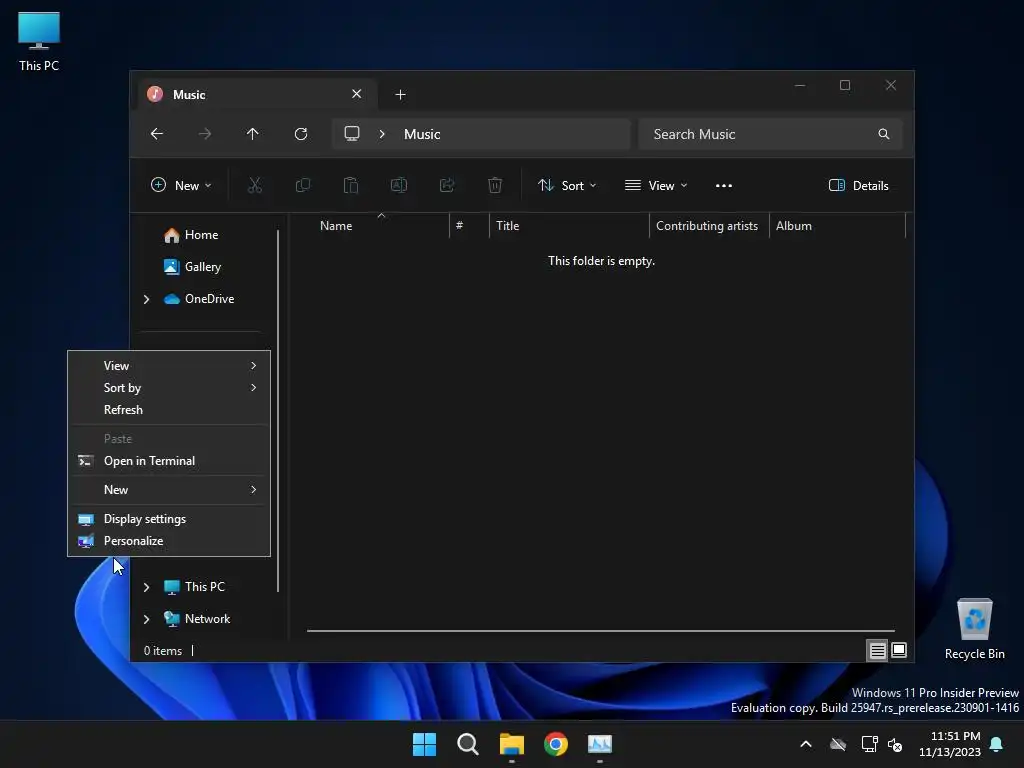Image resolution: width=1024 pixels, height=768 pixels.
Task: Launch Google Chrome from the taskbar
Action: click(x=556, y=744)
